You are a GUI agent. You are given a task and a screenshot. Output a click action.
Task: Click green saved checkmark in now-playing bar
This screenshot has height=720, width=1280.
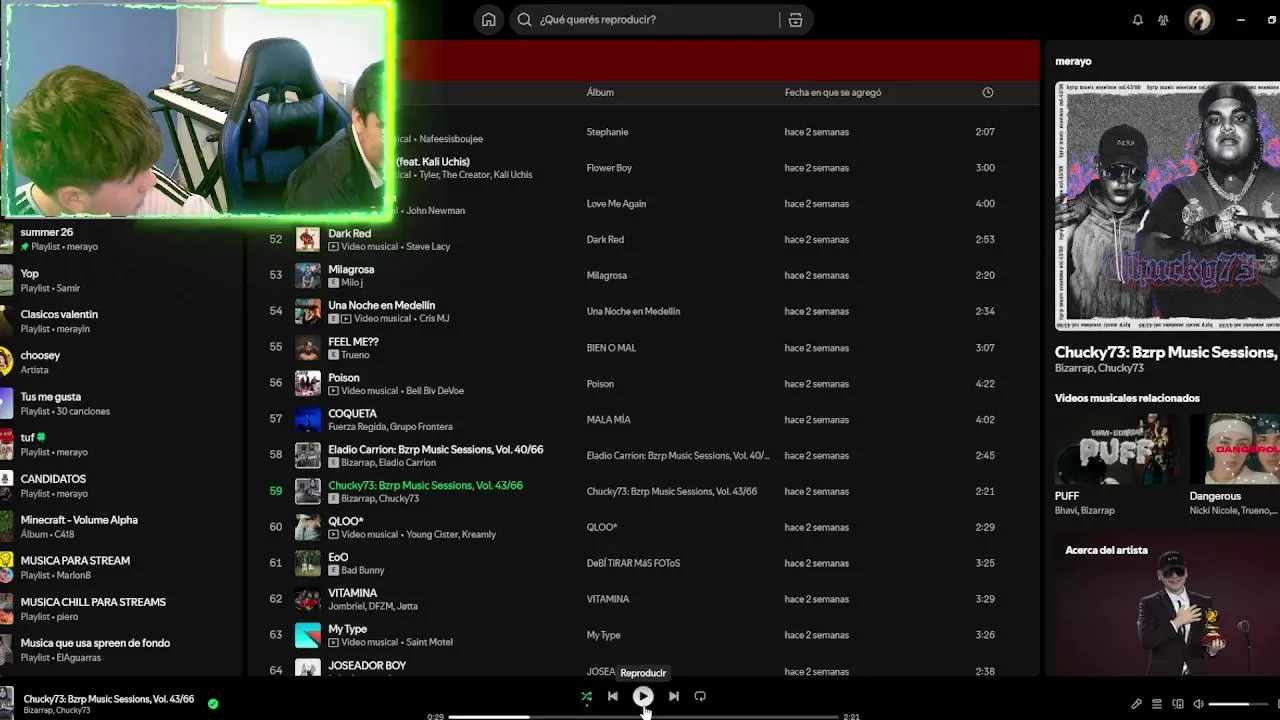pyautogui.click(x=213, y=703)
